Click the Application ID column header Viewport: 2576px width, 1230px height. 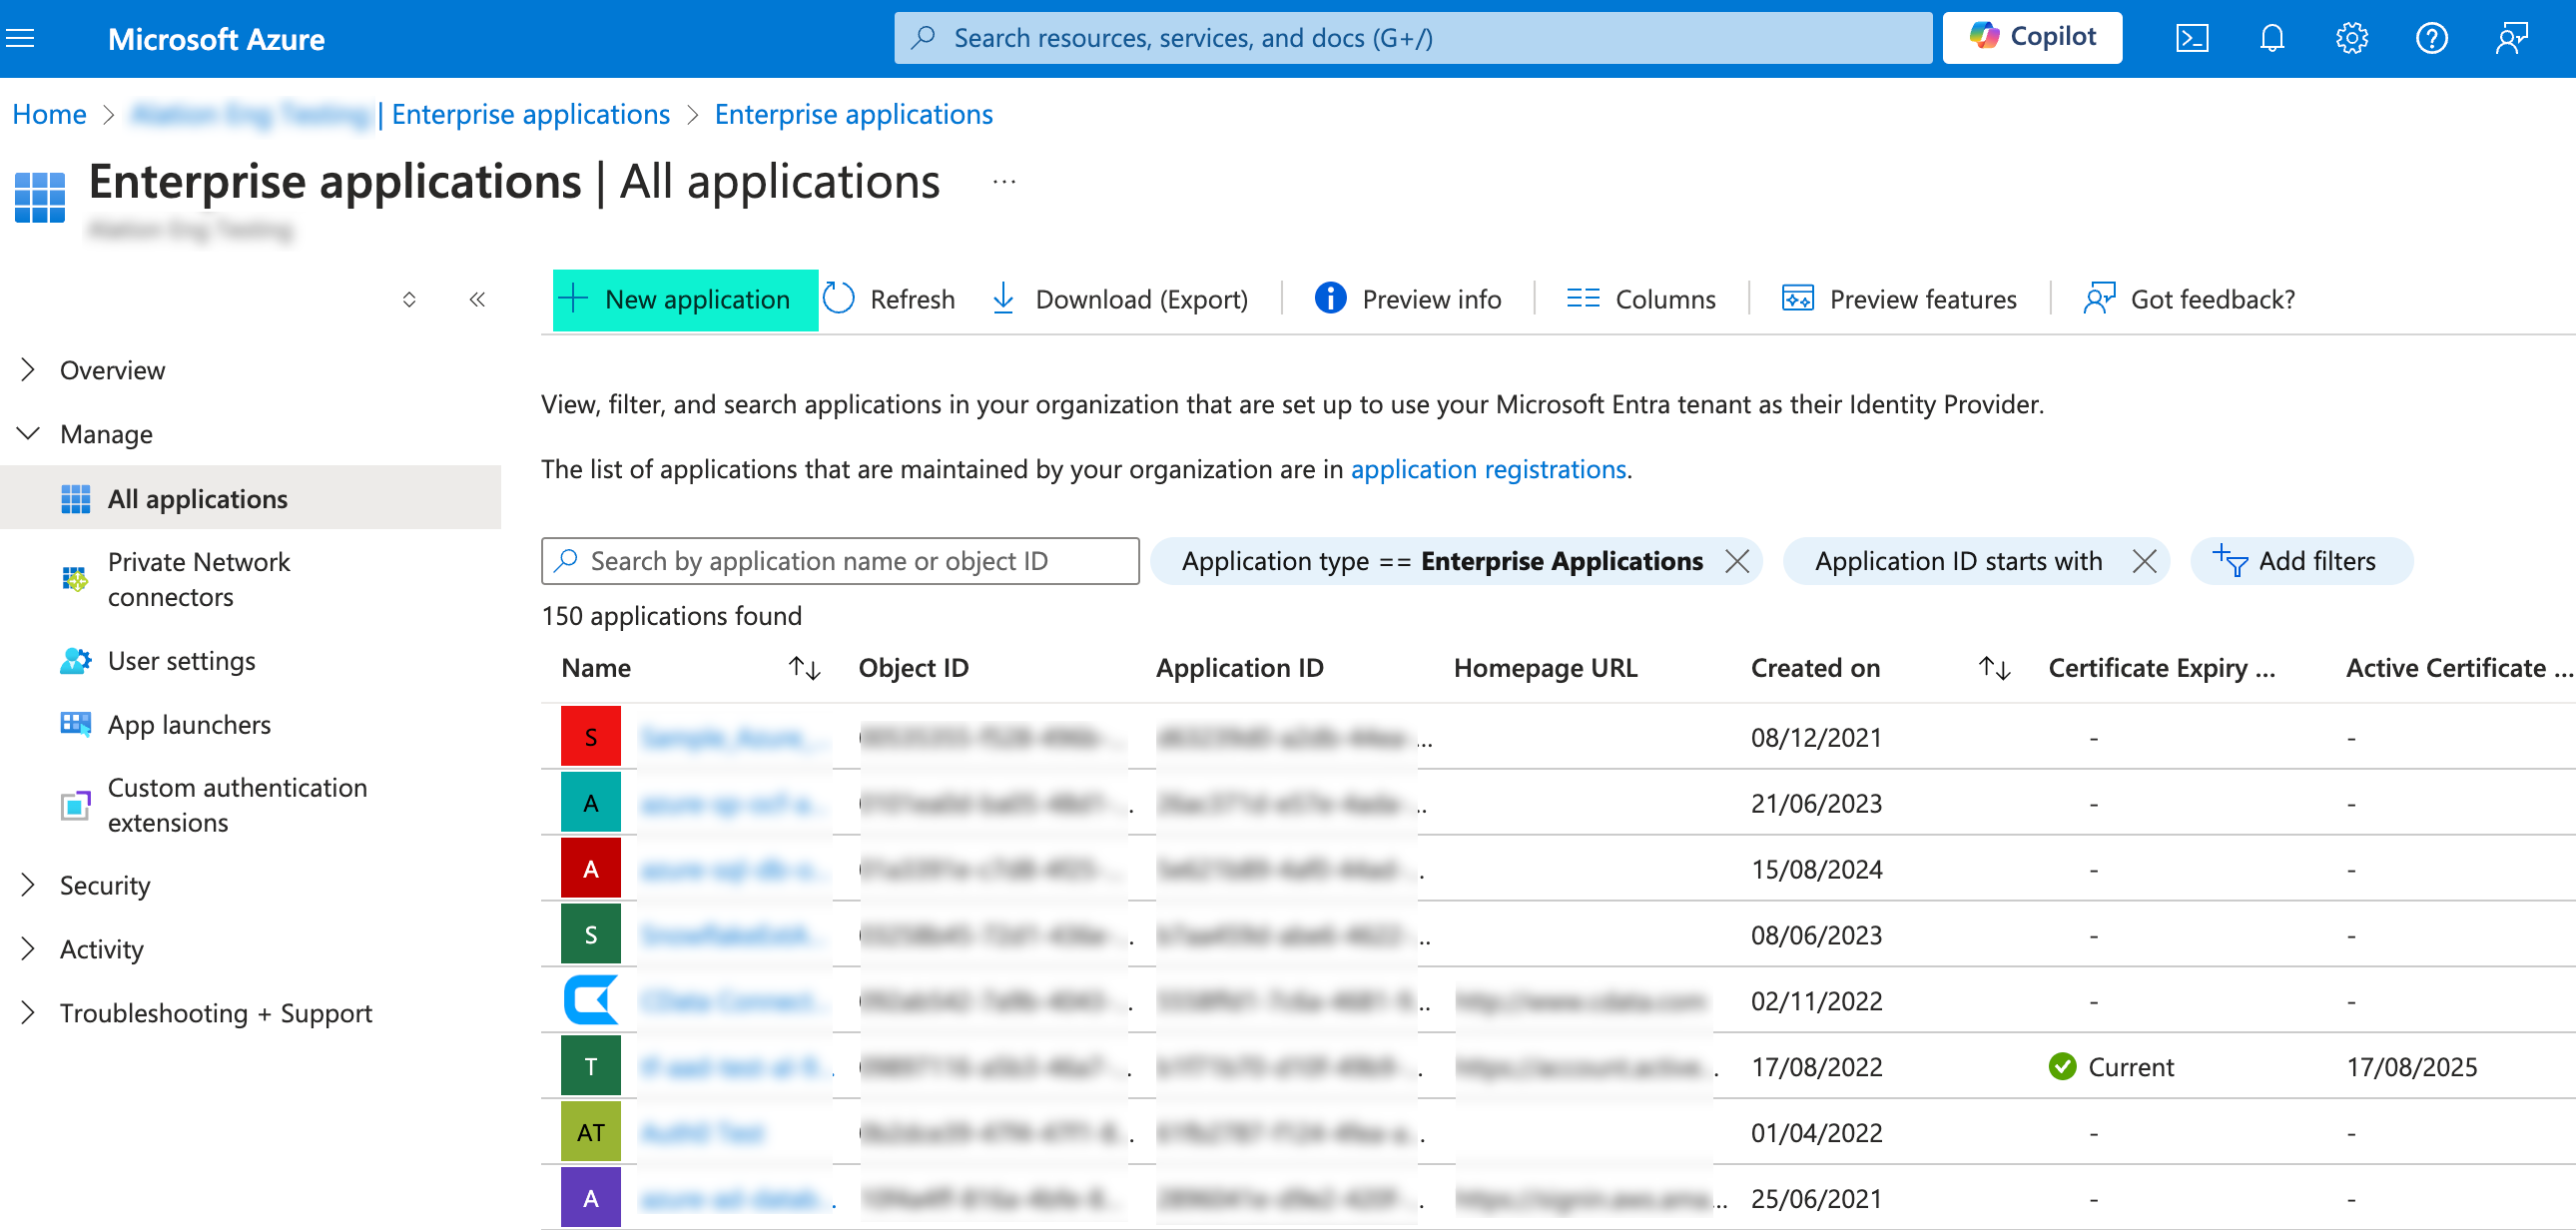(1239, 668)
